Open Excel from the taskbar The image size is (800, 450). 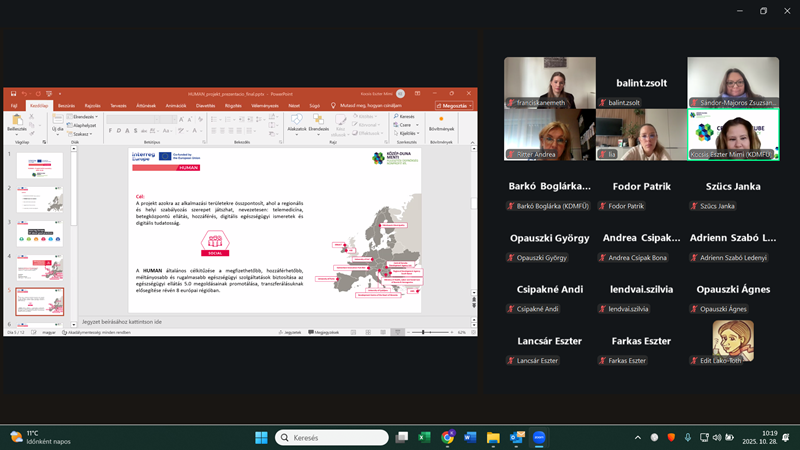(423, 437)
